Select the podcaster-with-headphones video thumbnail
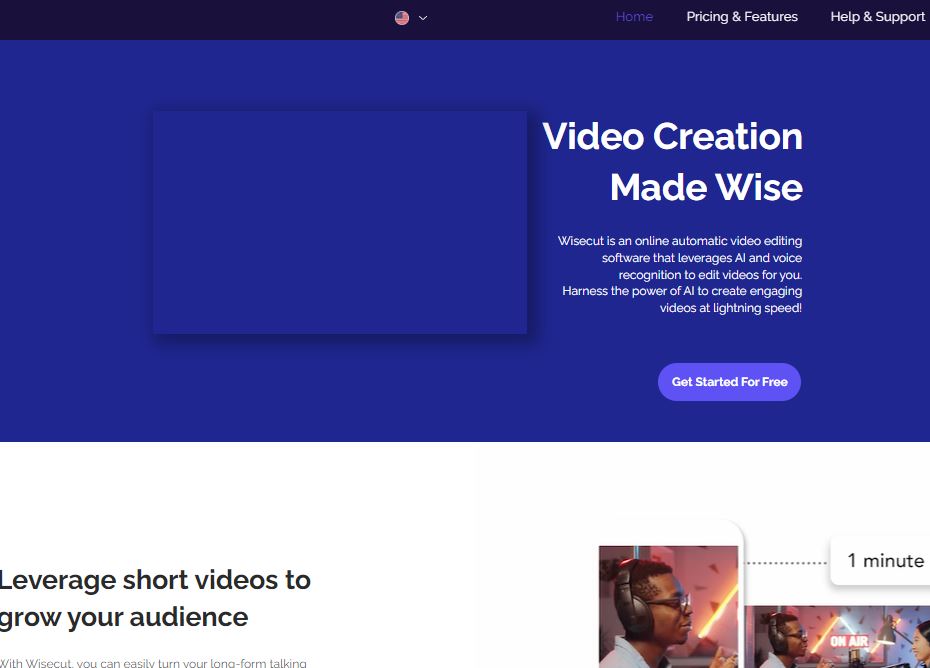 (668, 607)
